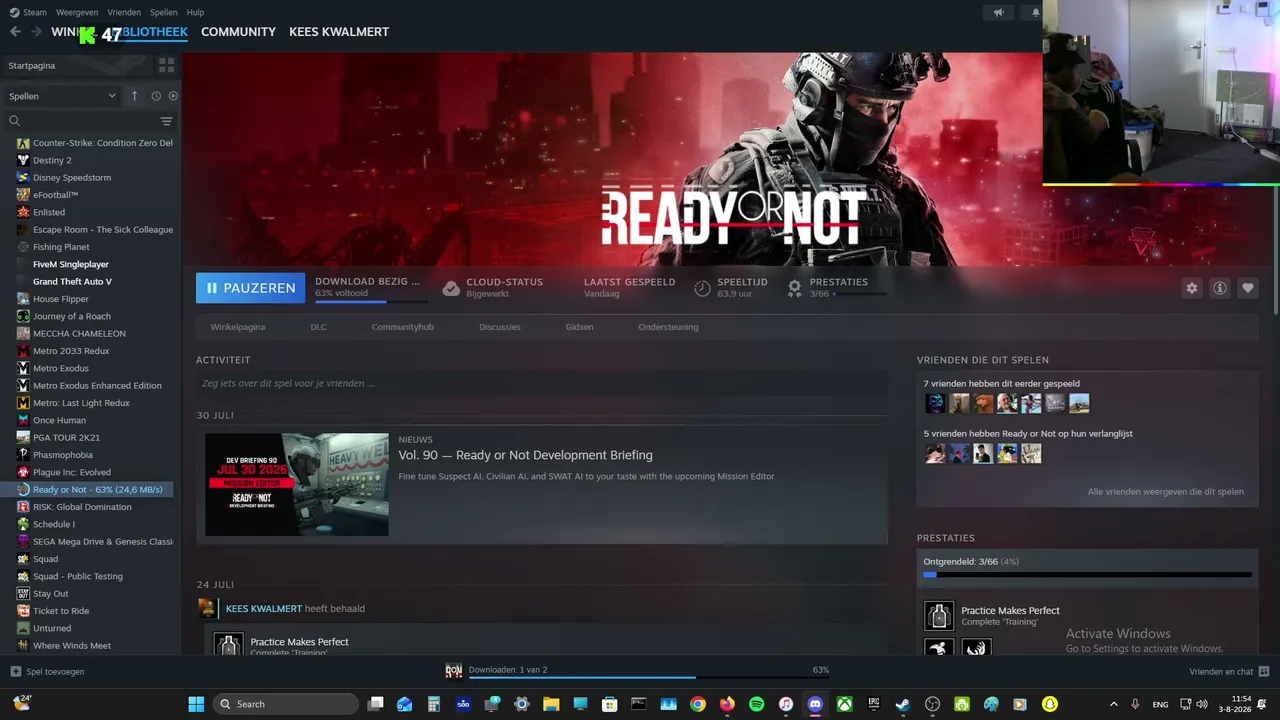This screenshot has height=720, width=1280.
Task: Open the Weergeven menu
Action: [x=77, y=13]
